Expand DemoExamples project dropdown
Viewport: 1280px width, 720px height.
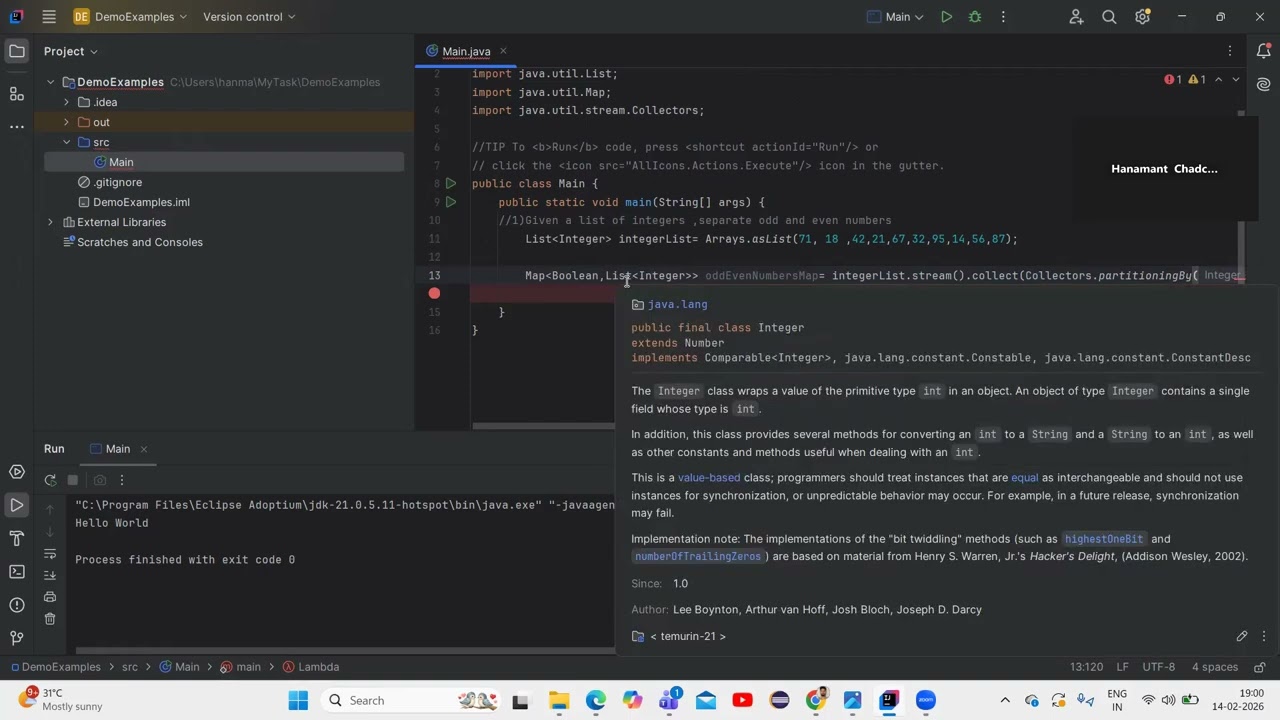click(x=128, y=17)
